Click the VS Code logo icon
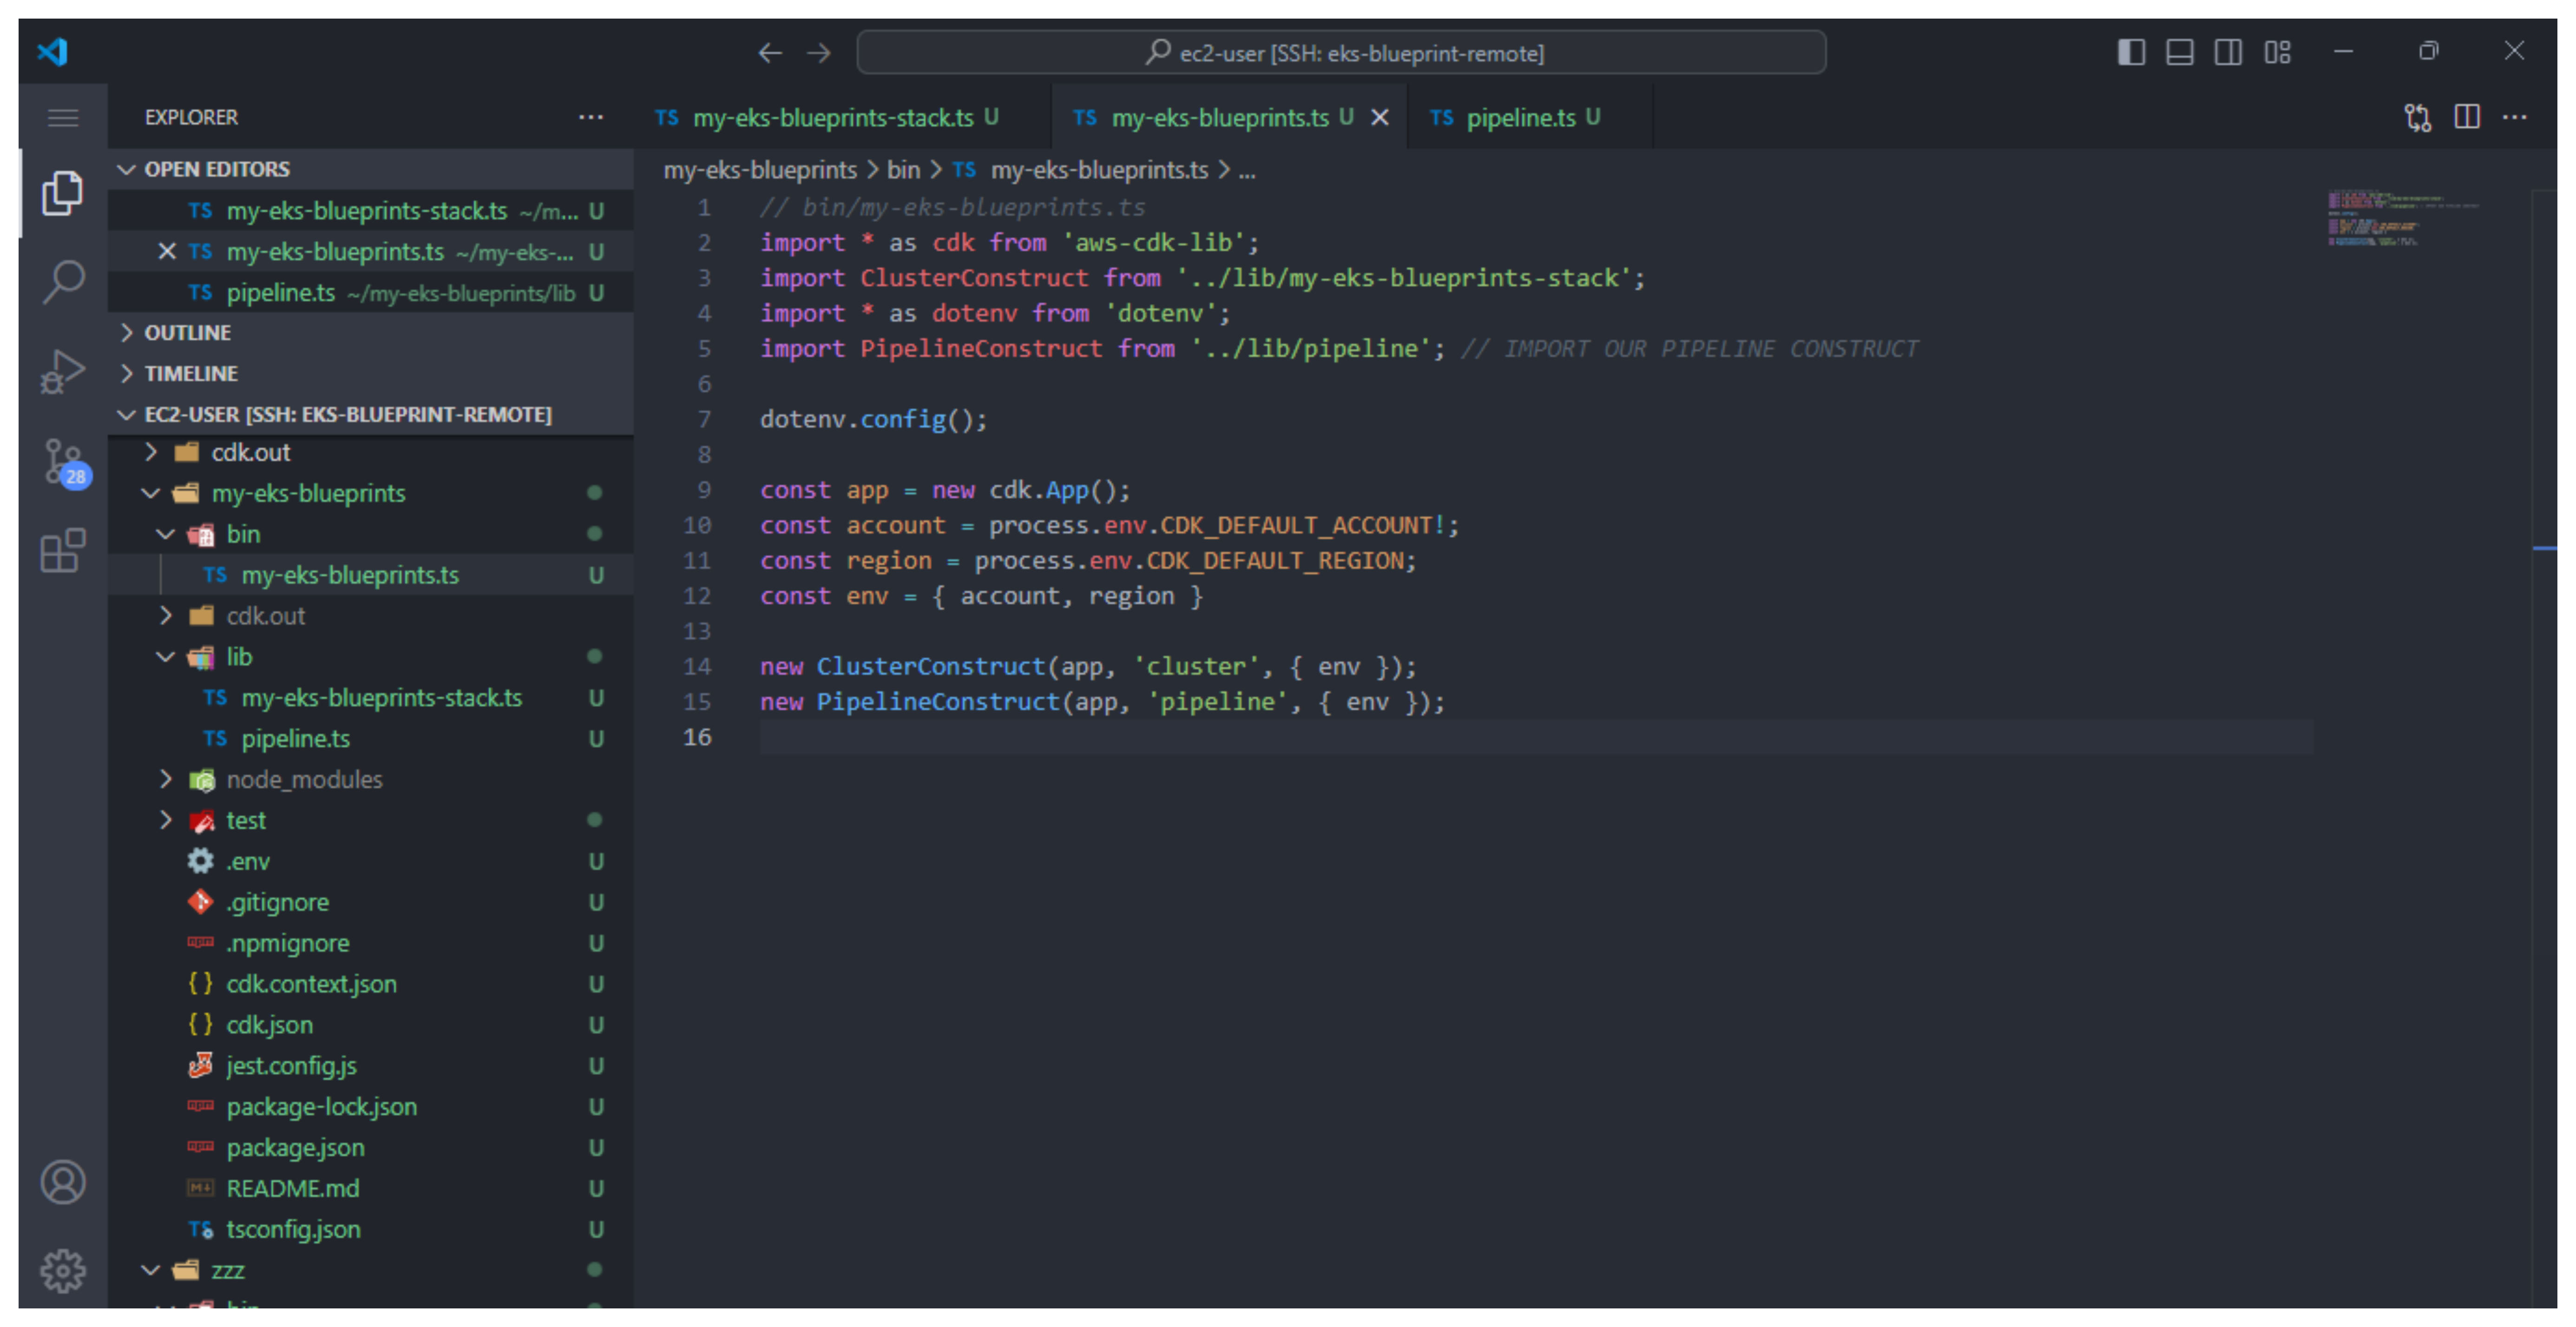The image size is (2576, 1327). 52,51
